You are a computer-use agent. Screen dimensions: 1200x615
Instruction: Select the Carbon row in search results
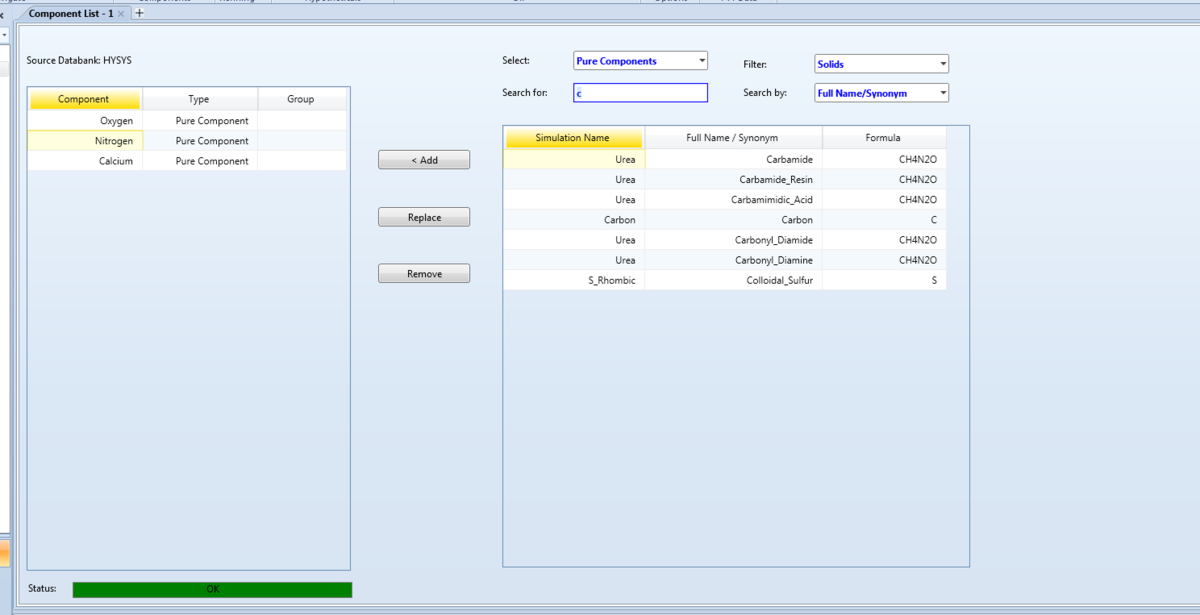724,220
